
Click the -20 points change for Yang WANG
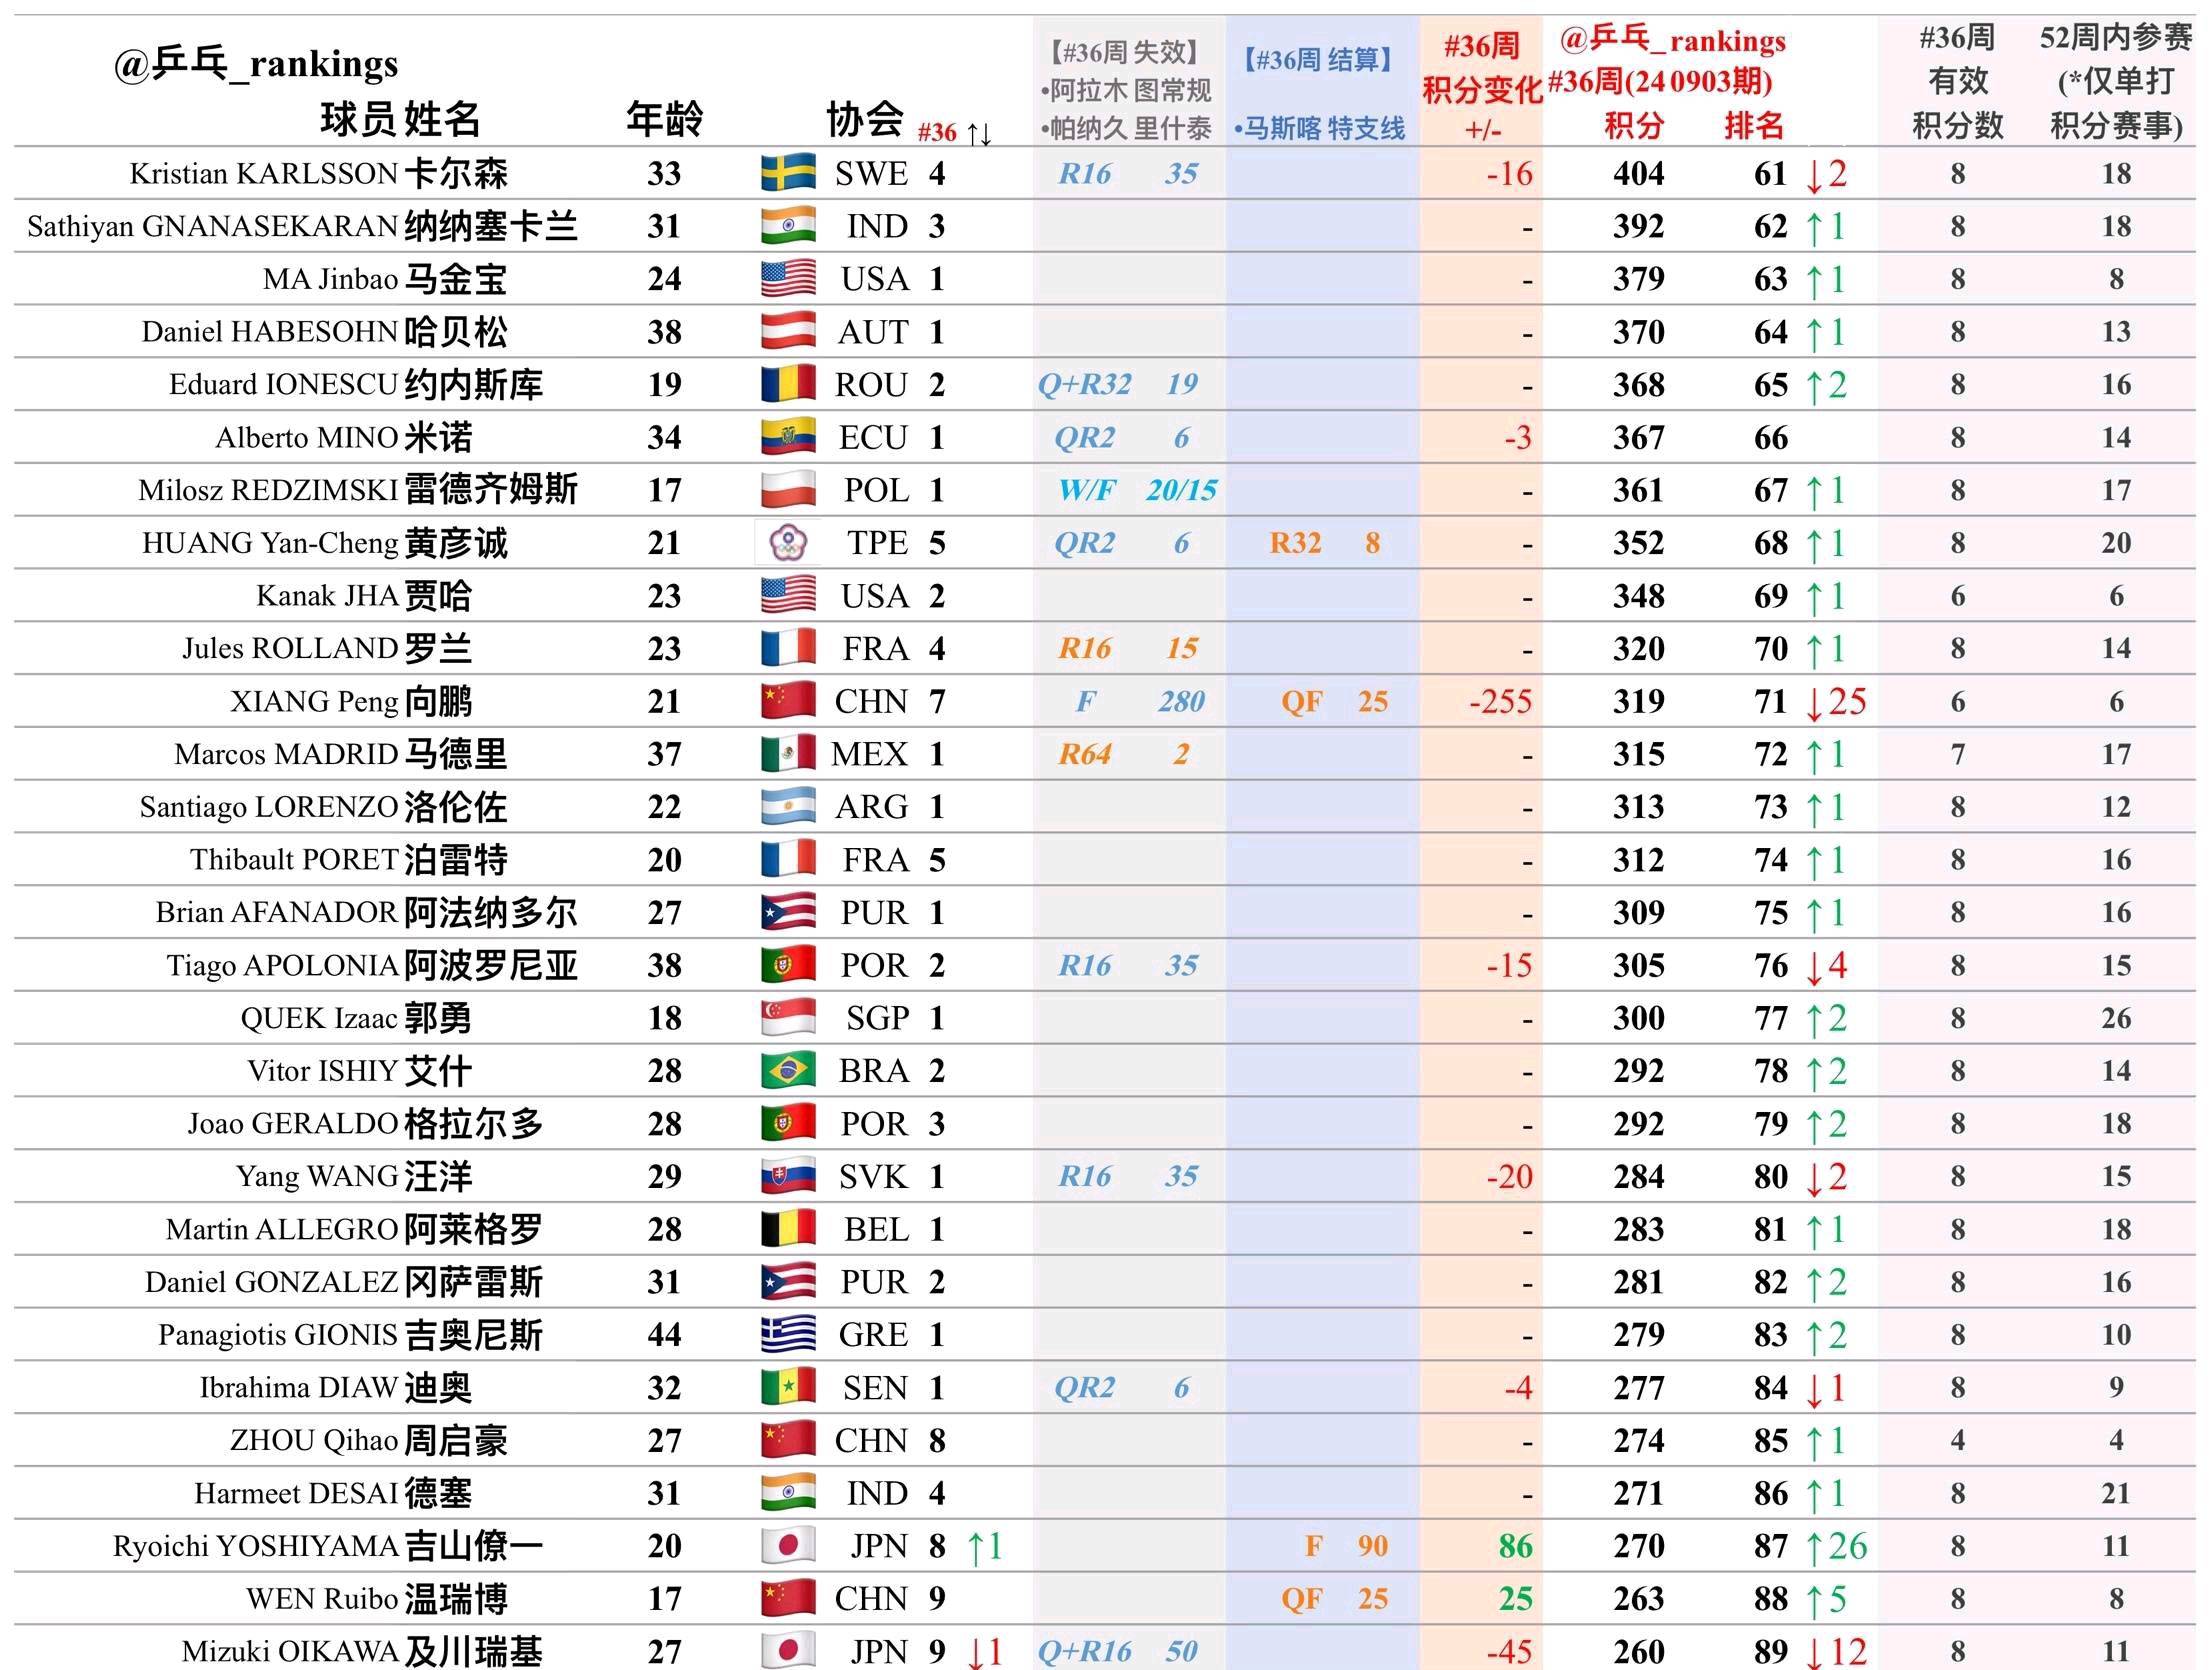[1509, 1177]
